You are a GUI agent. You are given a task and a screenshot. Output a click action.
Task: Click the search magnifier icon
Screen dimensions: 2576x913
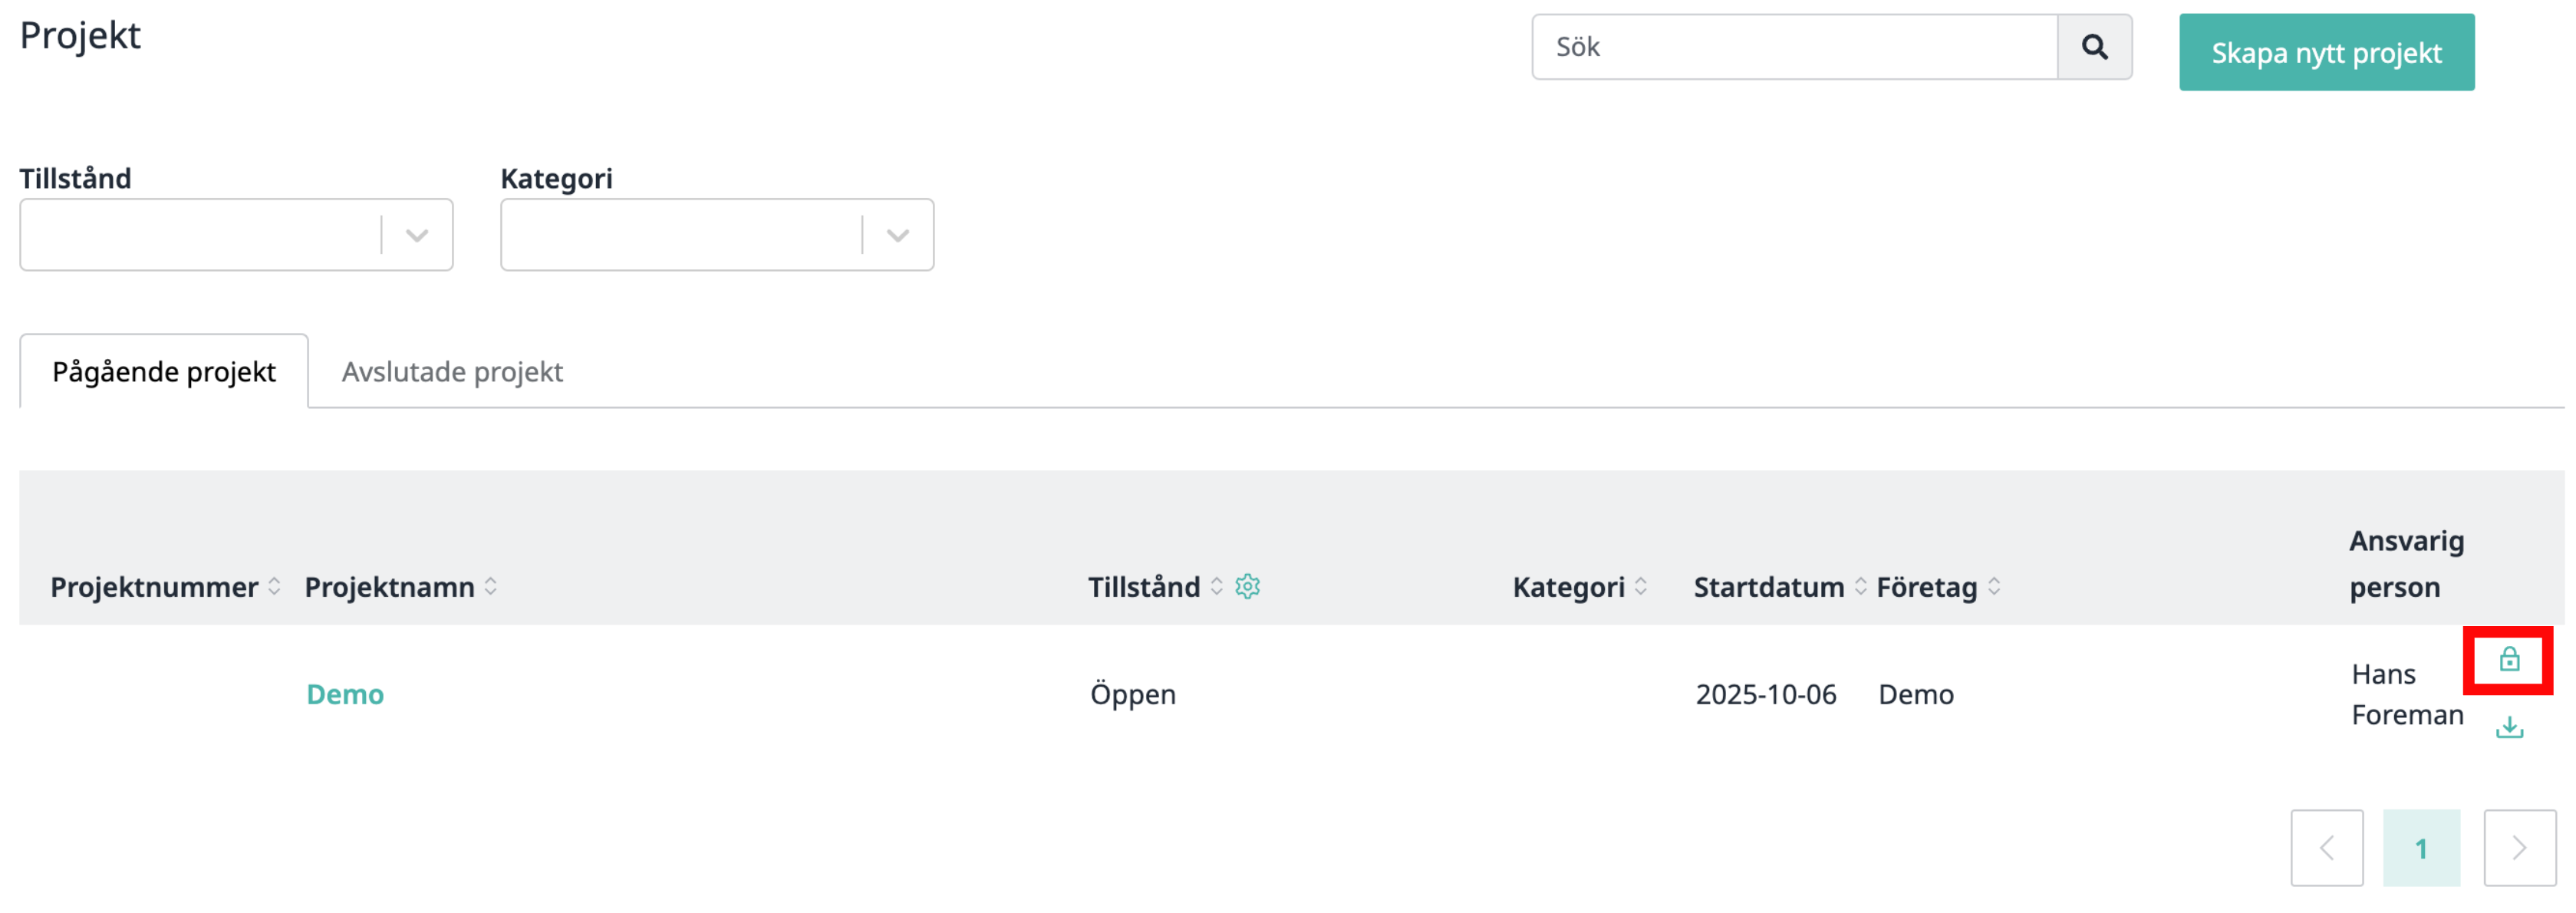(2094, 47)
